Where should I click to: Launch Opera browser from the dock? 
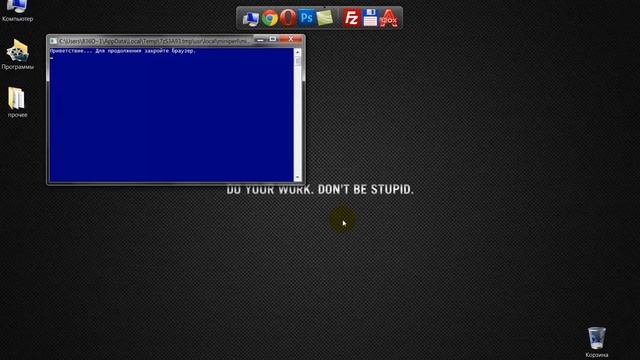288,18
